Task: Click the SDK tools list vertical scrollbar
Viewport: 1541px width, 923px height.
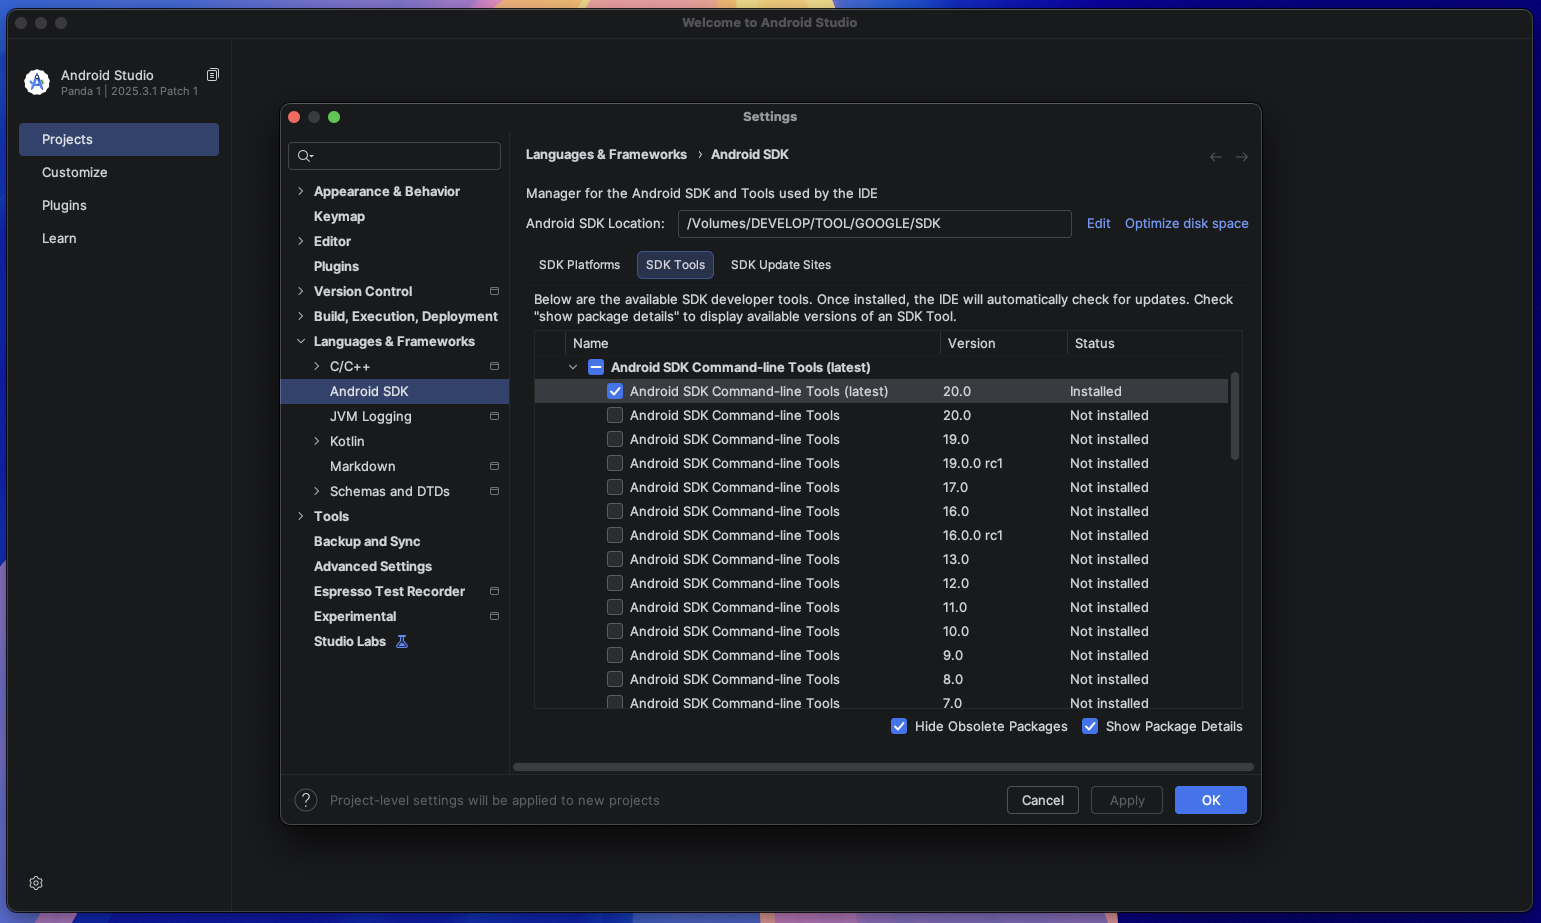Action: point(1234,416)
